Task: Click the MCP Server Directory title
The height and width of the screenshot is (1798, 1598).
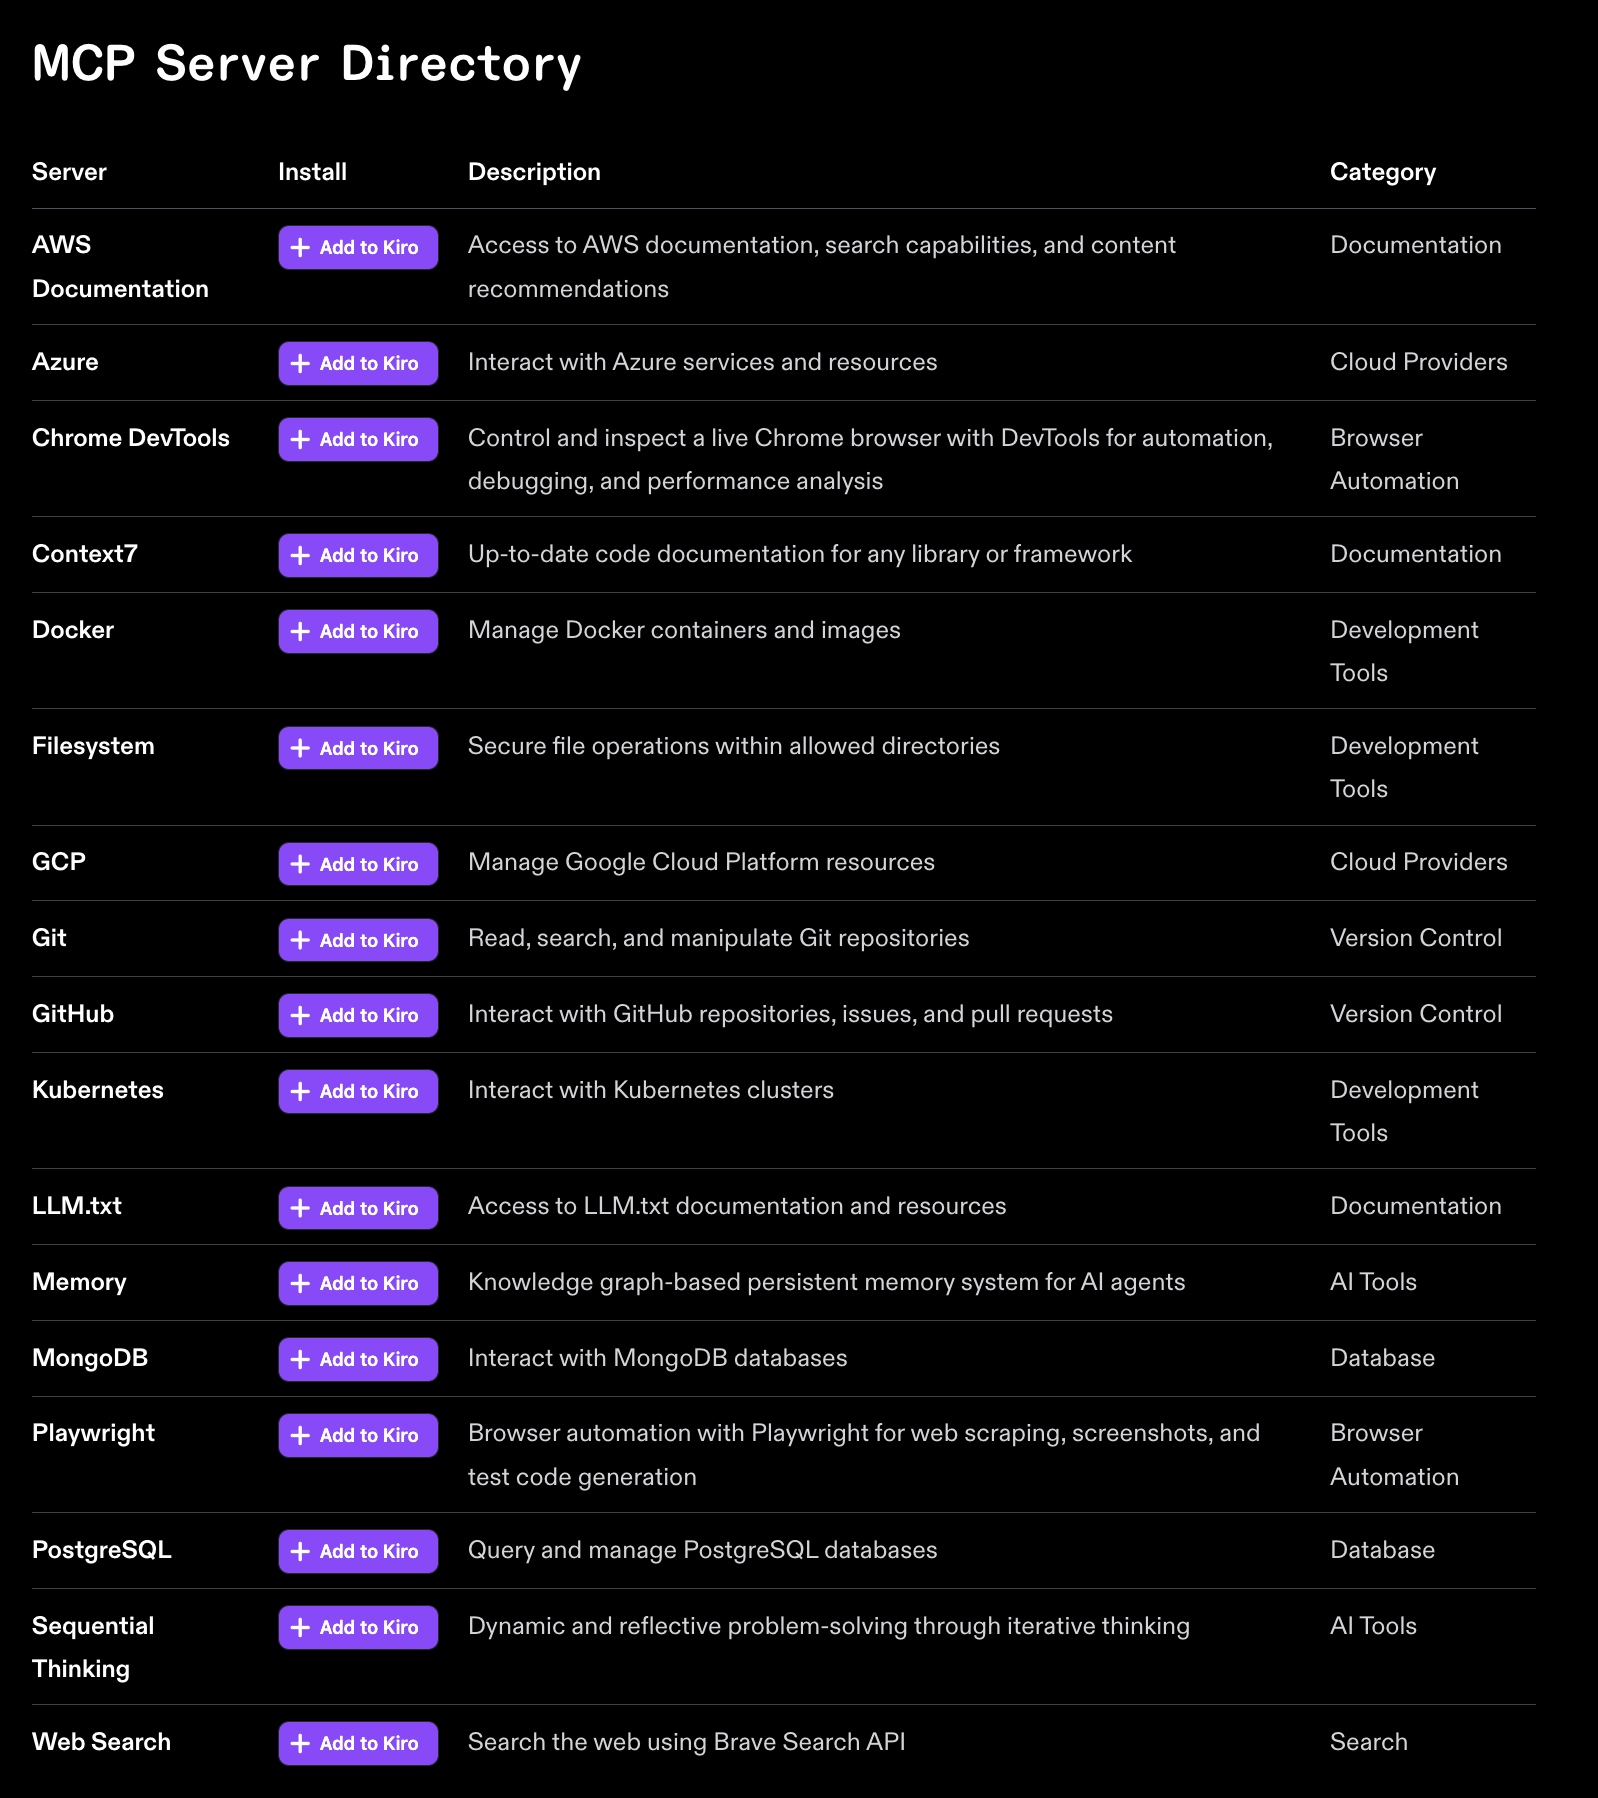Action: tap(306, 63)
